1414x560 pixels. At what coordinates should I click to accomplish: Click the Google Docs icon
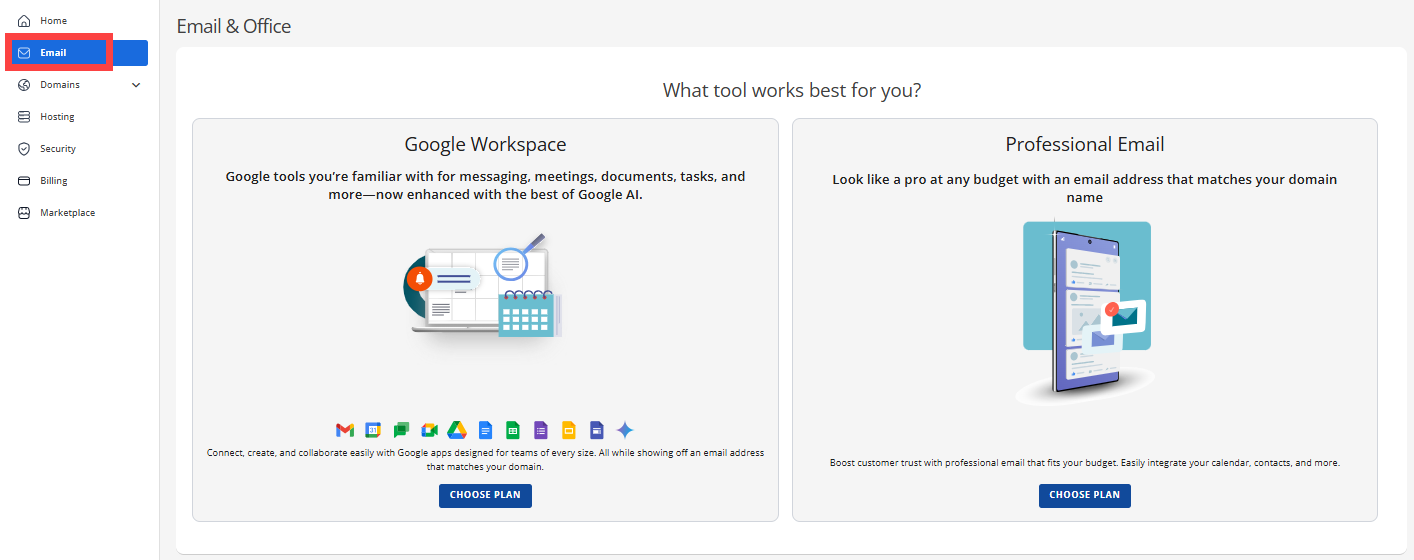click(x=485, y=430)
